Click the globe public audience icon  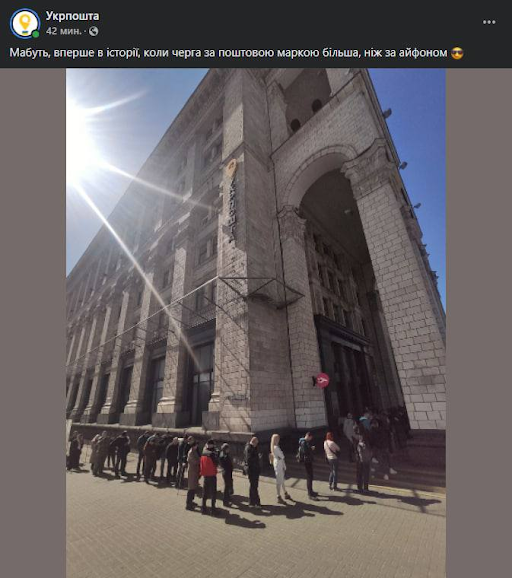(x=94, y=31)
